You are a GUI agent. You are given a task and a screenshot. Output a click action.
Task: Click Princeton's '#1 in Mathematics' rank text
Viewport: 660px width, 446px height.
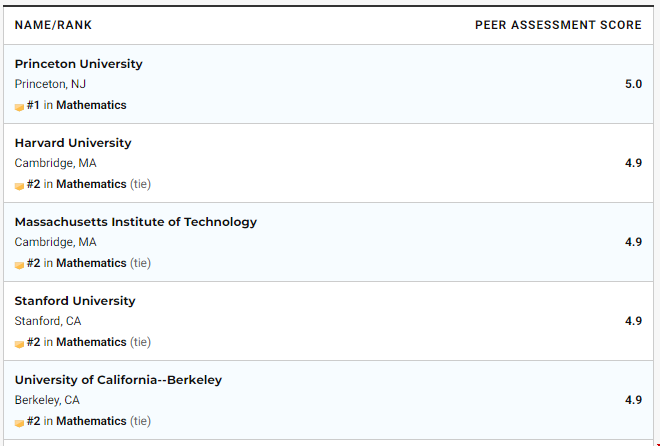(77, 105)
